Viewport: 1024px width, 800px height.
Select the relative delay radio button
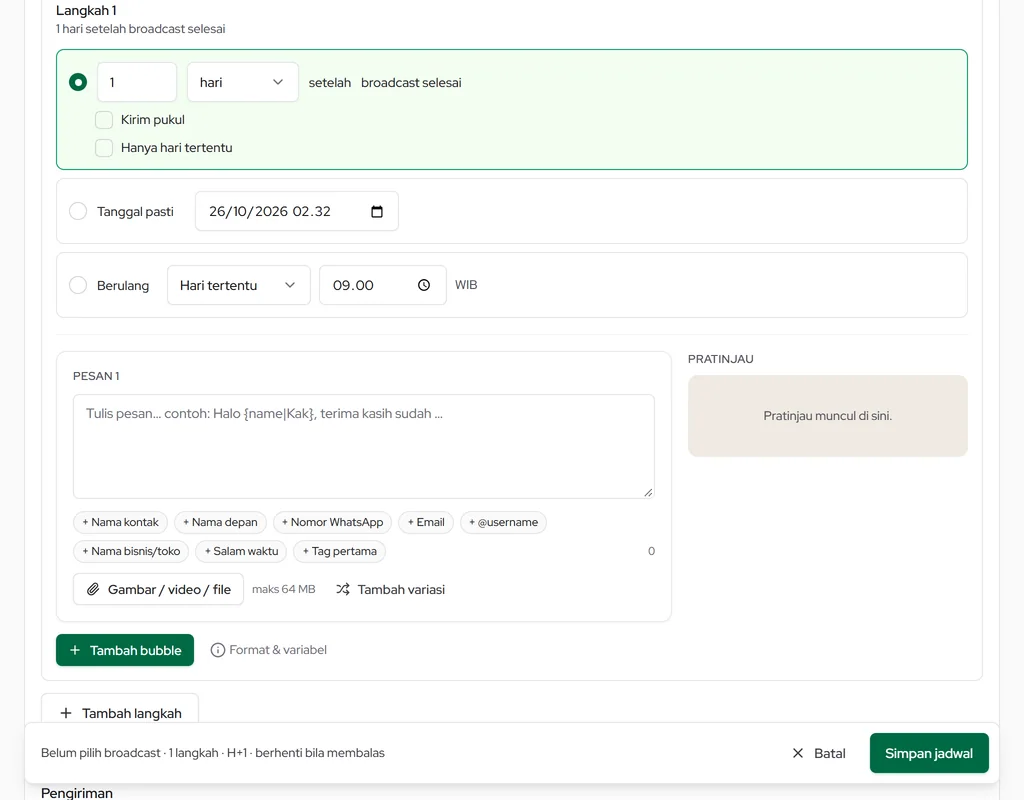click(x=78, y=82)
